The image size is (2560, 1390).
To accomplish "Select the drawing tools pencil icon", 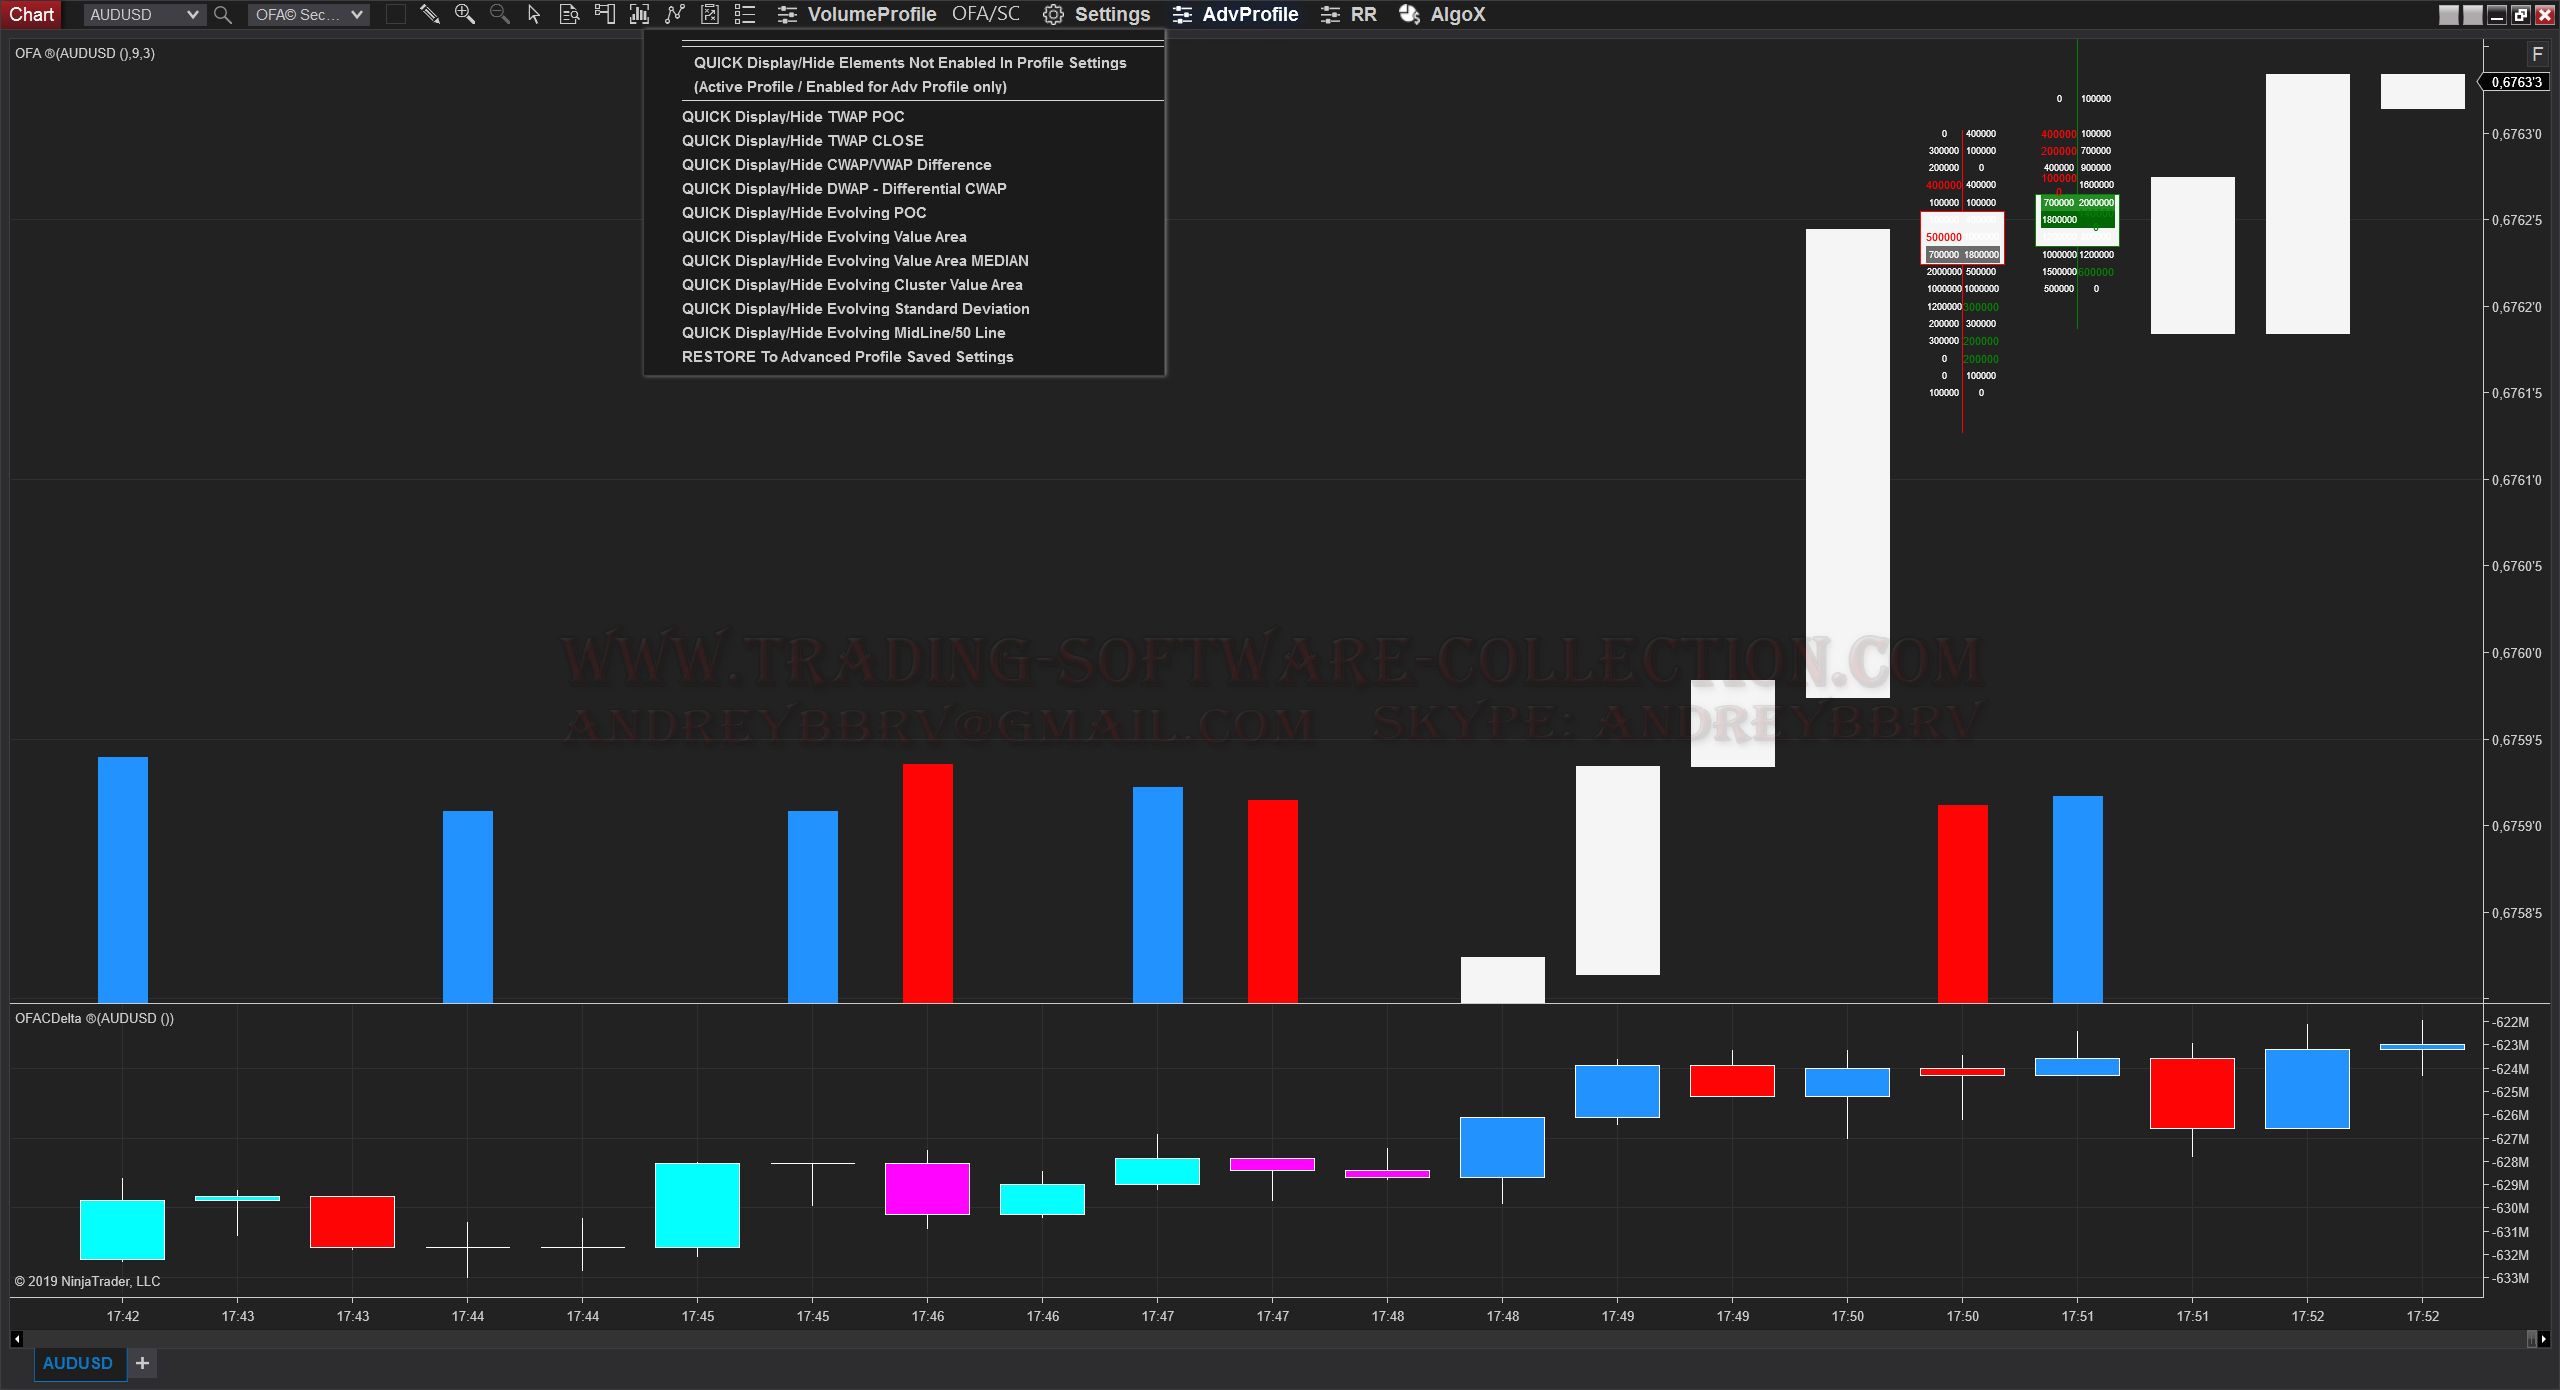I will click(430, 14).
